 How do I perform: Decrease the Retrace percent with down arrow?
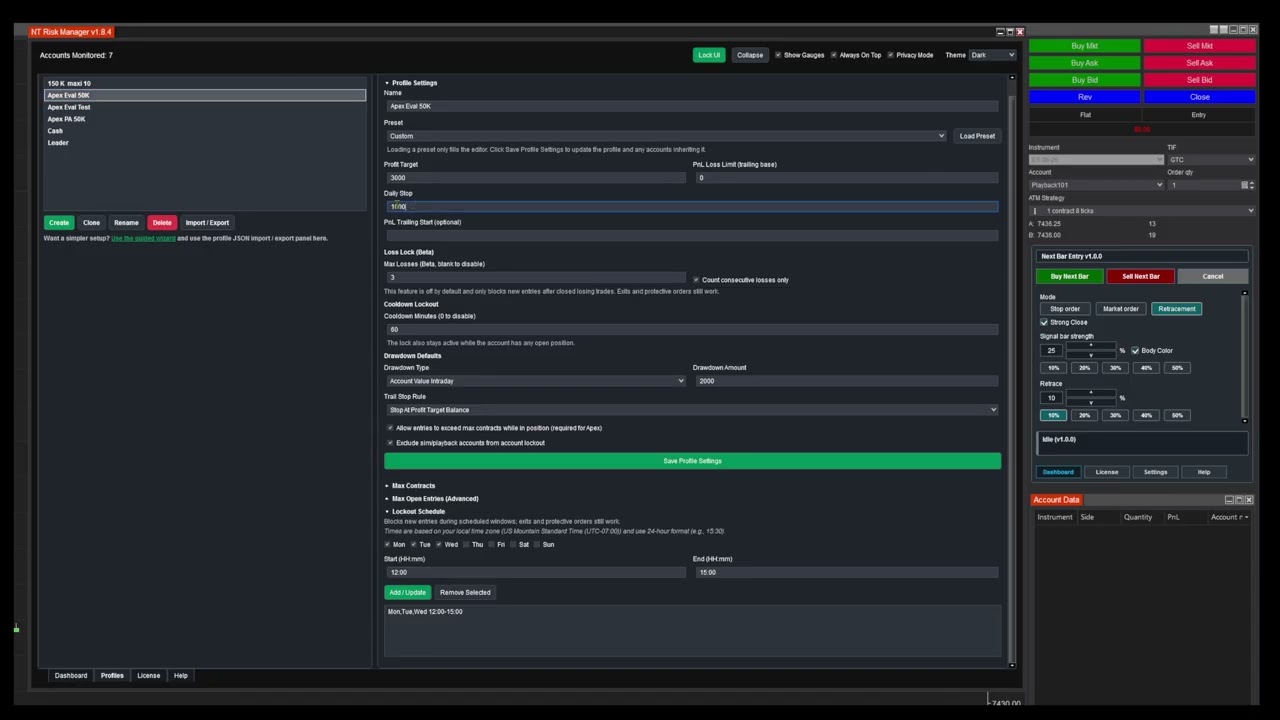pos(1091,402)
